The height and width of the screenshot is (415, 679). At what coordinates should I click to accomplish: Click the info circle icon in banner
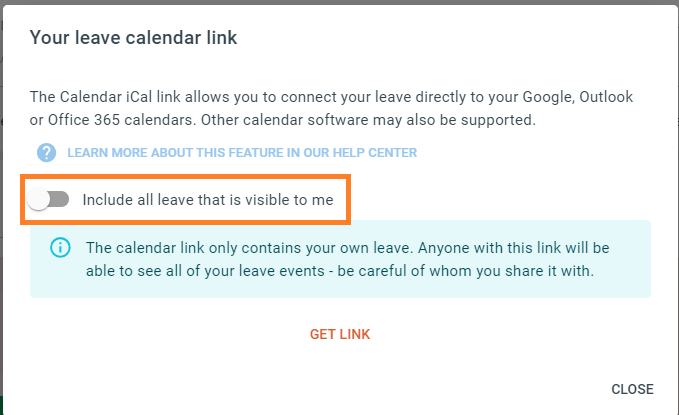[x=60, y=248]
